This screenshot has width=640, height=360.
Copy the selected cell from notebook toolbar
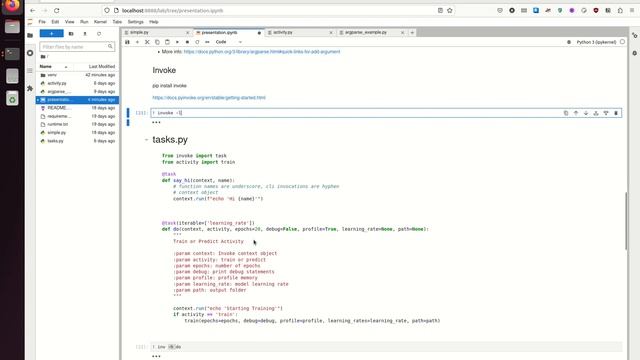coord(157,42)
